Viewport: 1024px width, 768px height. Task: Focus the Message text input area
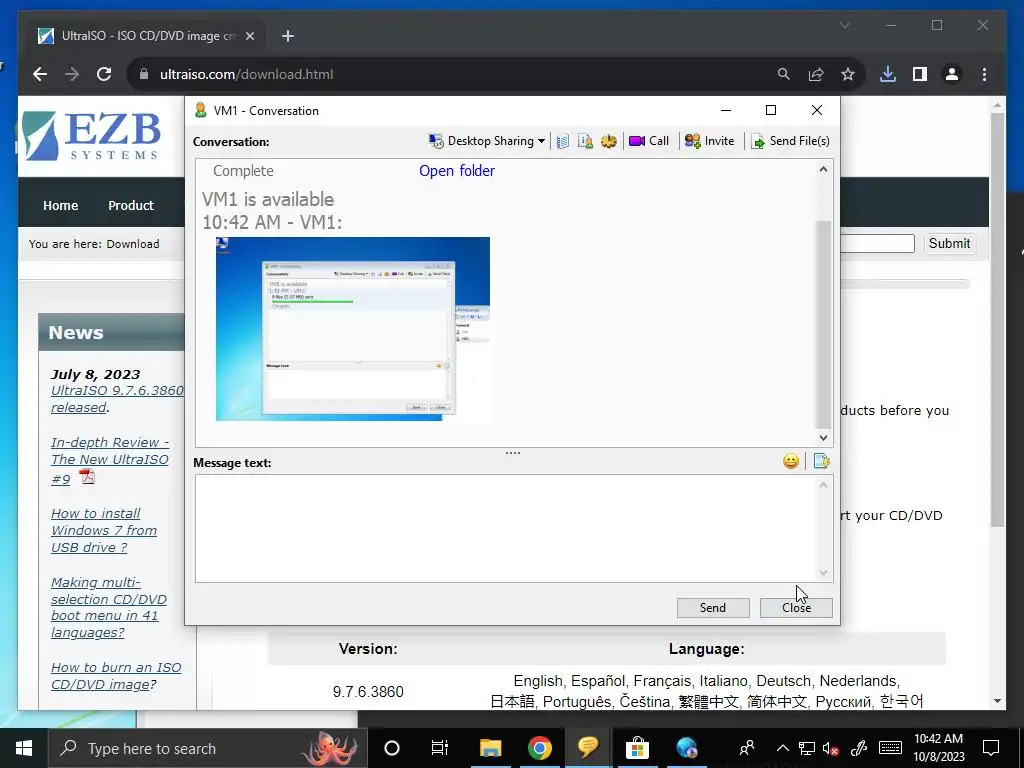505,528
